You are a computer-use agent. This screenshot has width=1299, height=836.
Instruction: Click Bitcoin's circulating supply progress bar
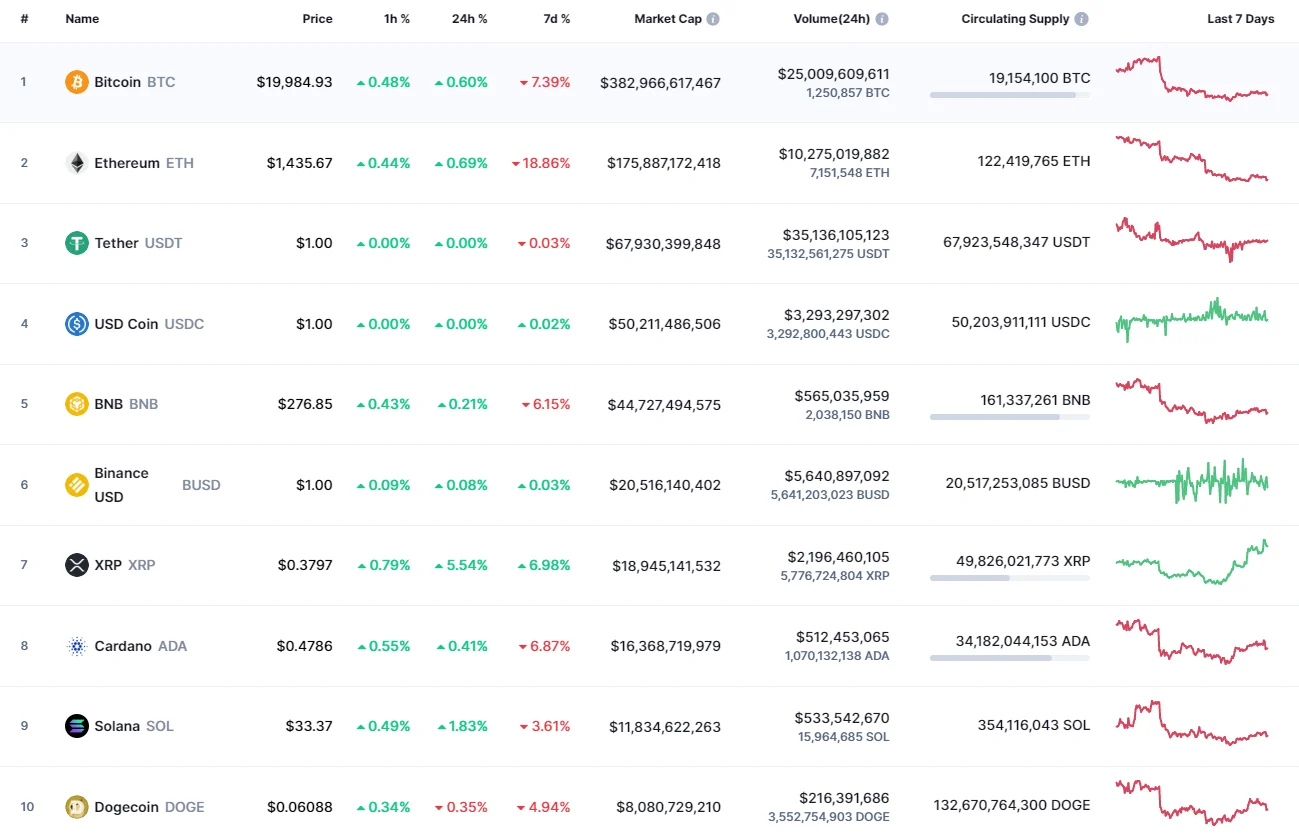(1009, 95)
